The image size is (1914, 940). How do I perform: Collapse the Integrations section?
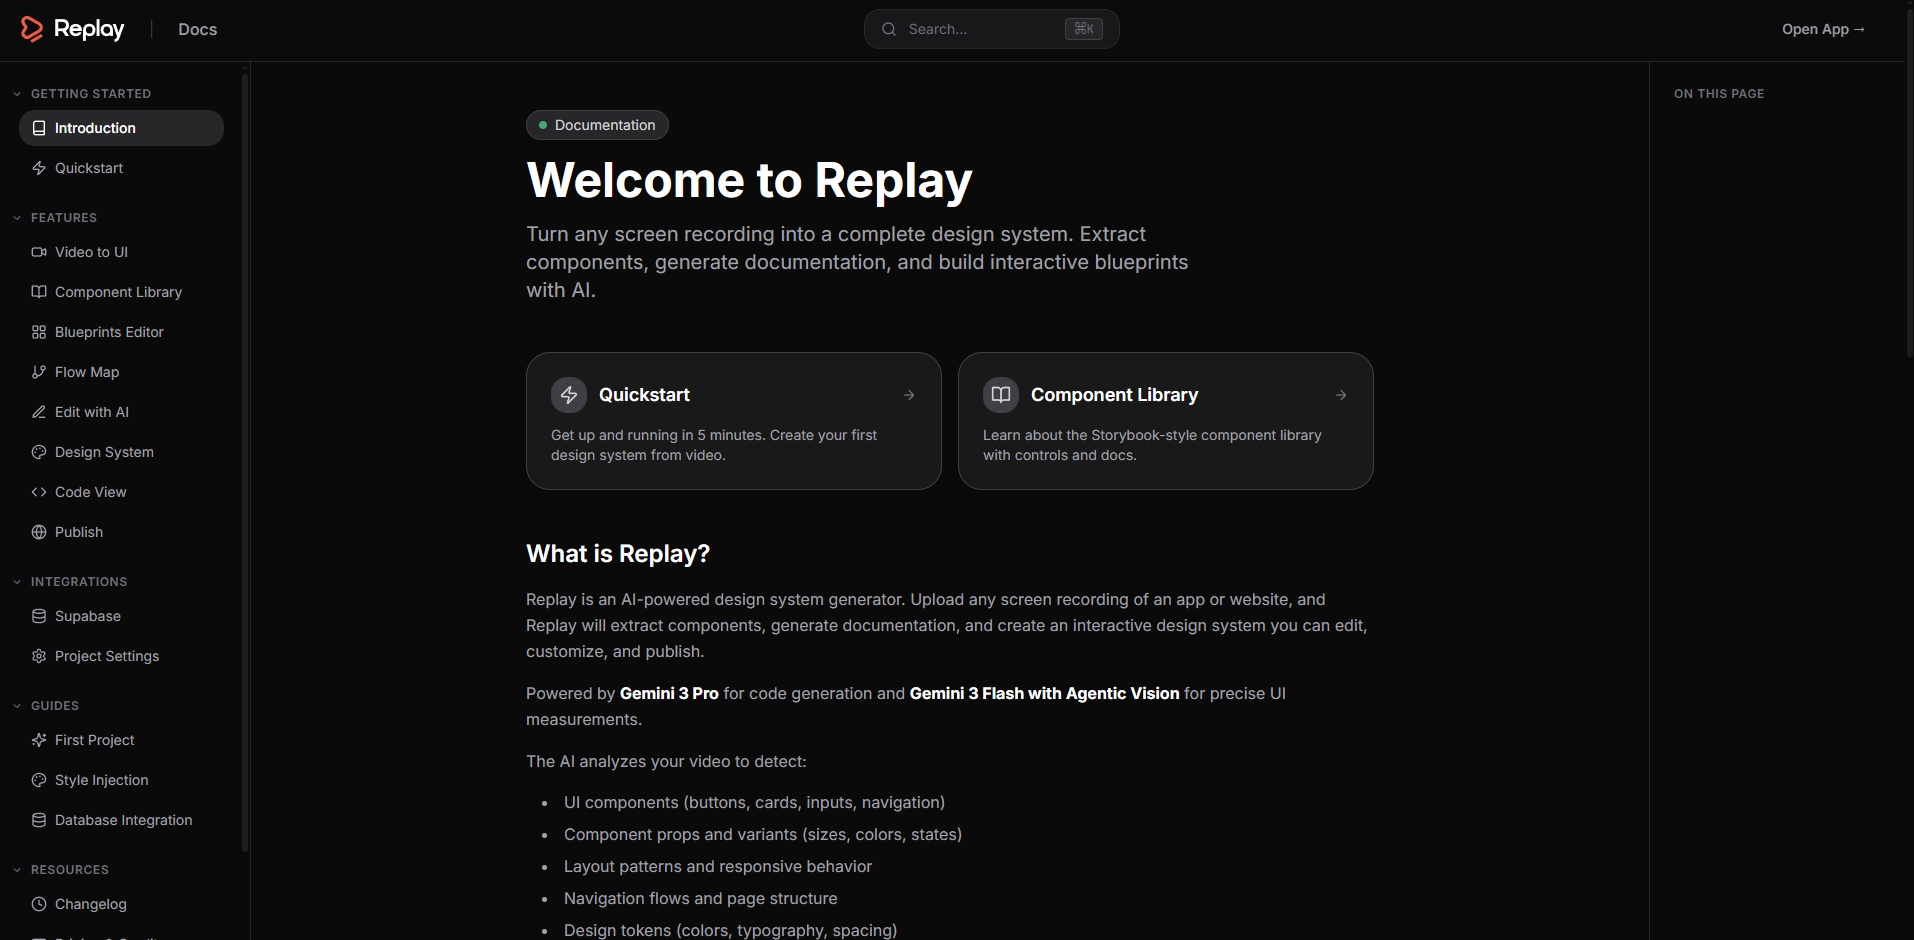(x=17, y=582)
